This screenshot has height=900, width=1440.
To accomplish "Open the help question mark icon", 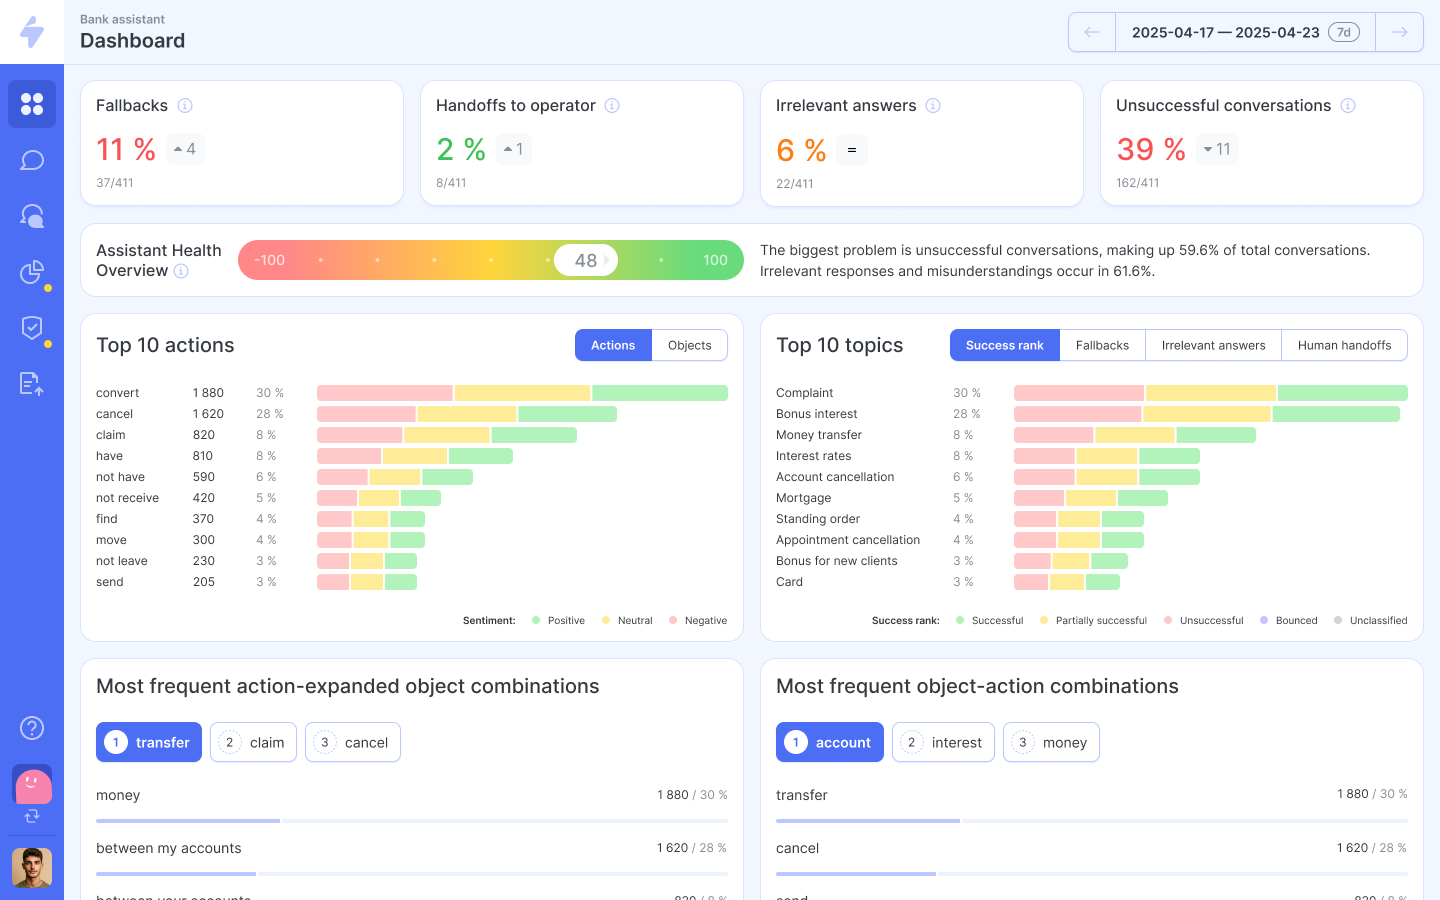I will pyautogui.click(x=32, y=728).
